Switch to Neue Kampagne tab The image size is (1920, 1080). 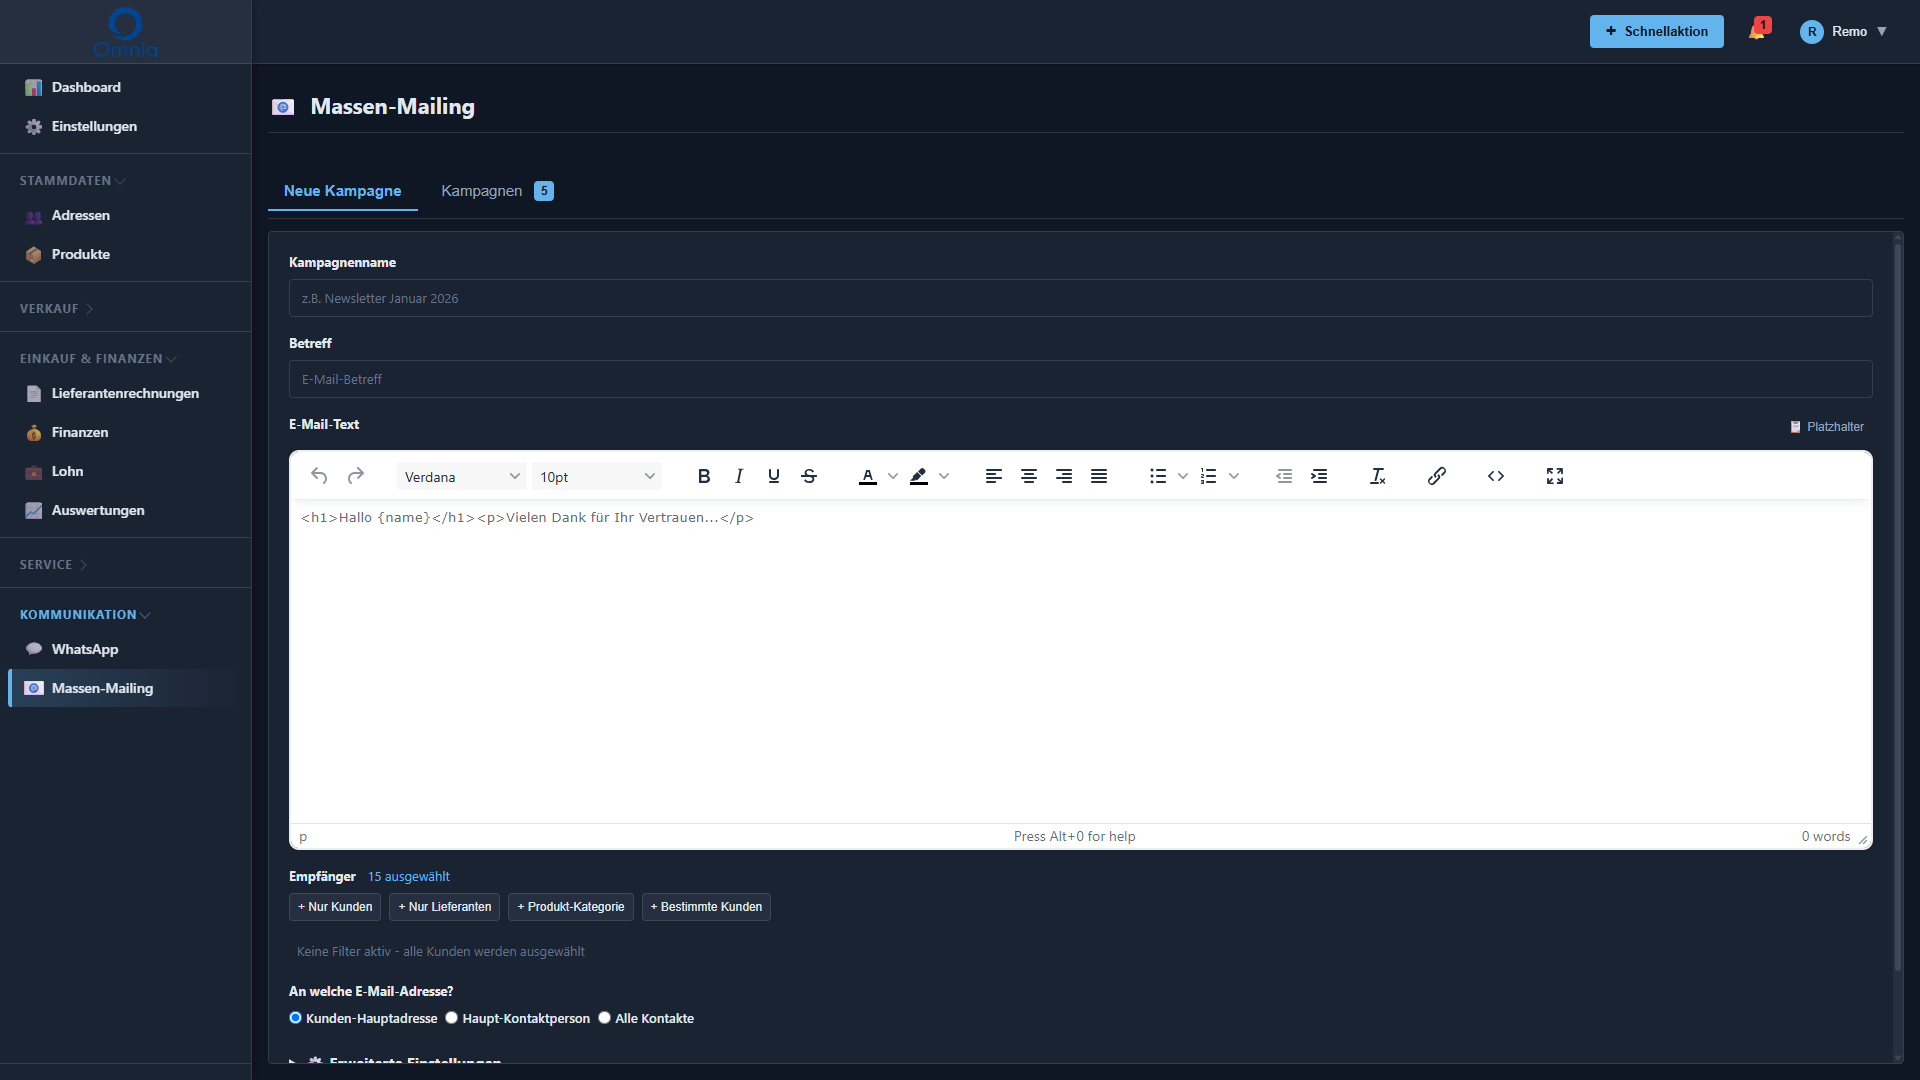point(342,191)
